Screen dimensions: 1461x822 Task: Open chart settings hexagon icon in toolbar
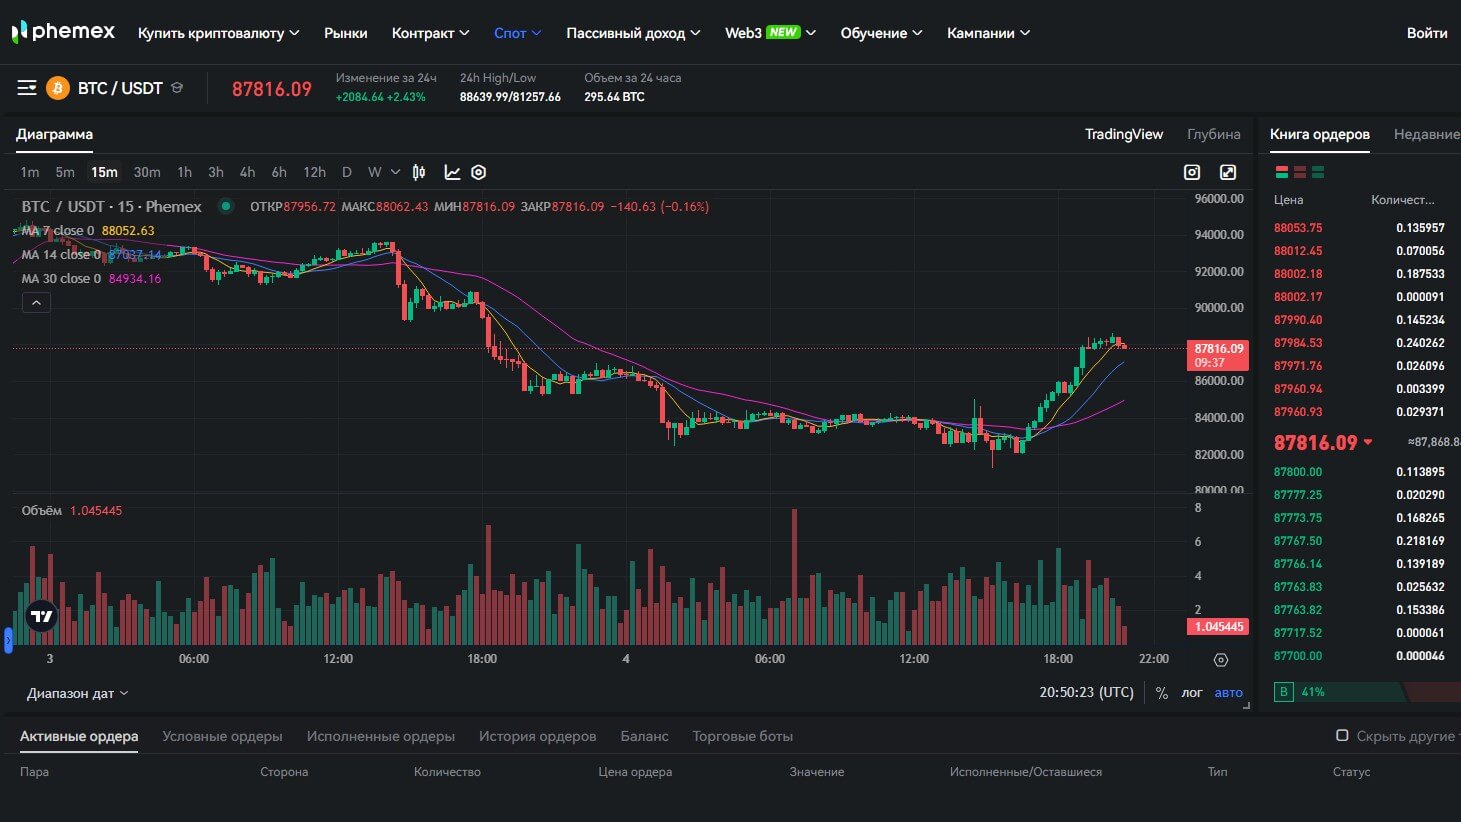479,172
